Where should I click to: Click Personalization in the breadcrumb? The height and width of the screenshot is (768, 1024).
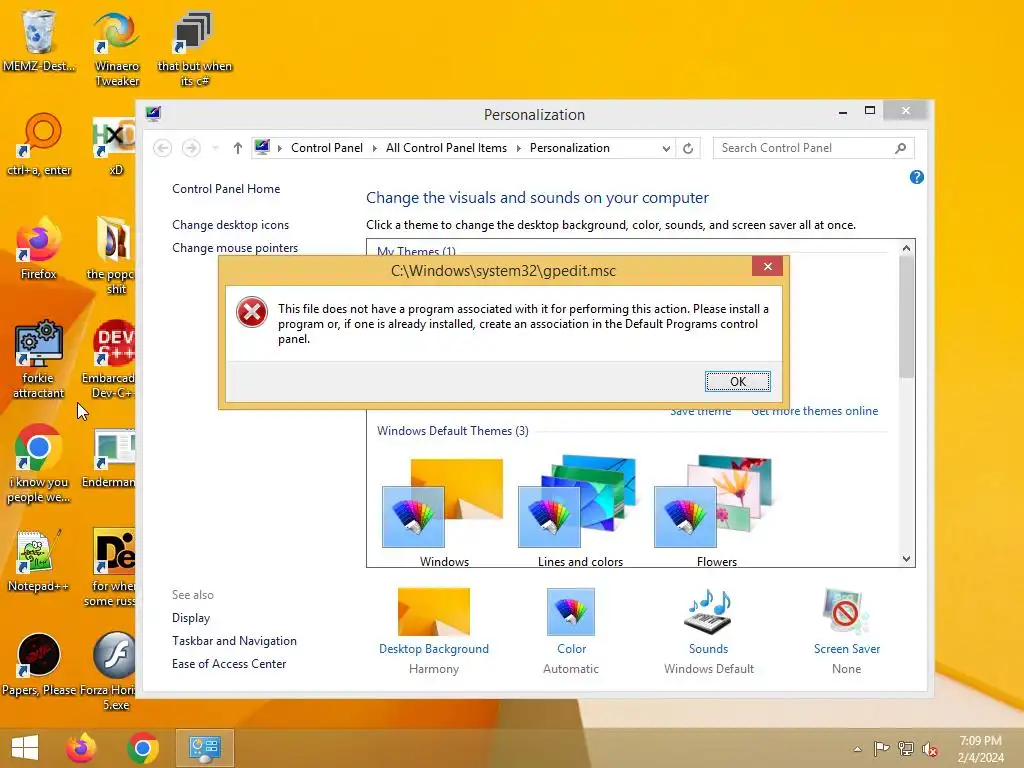(x=569, y=148)
